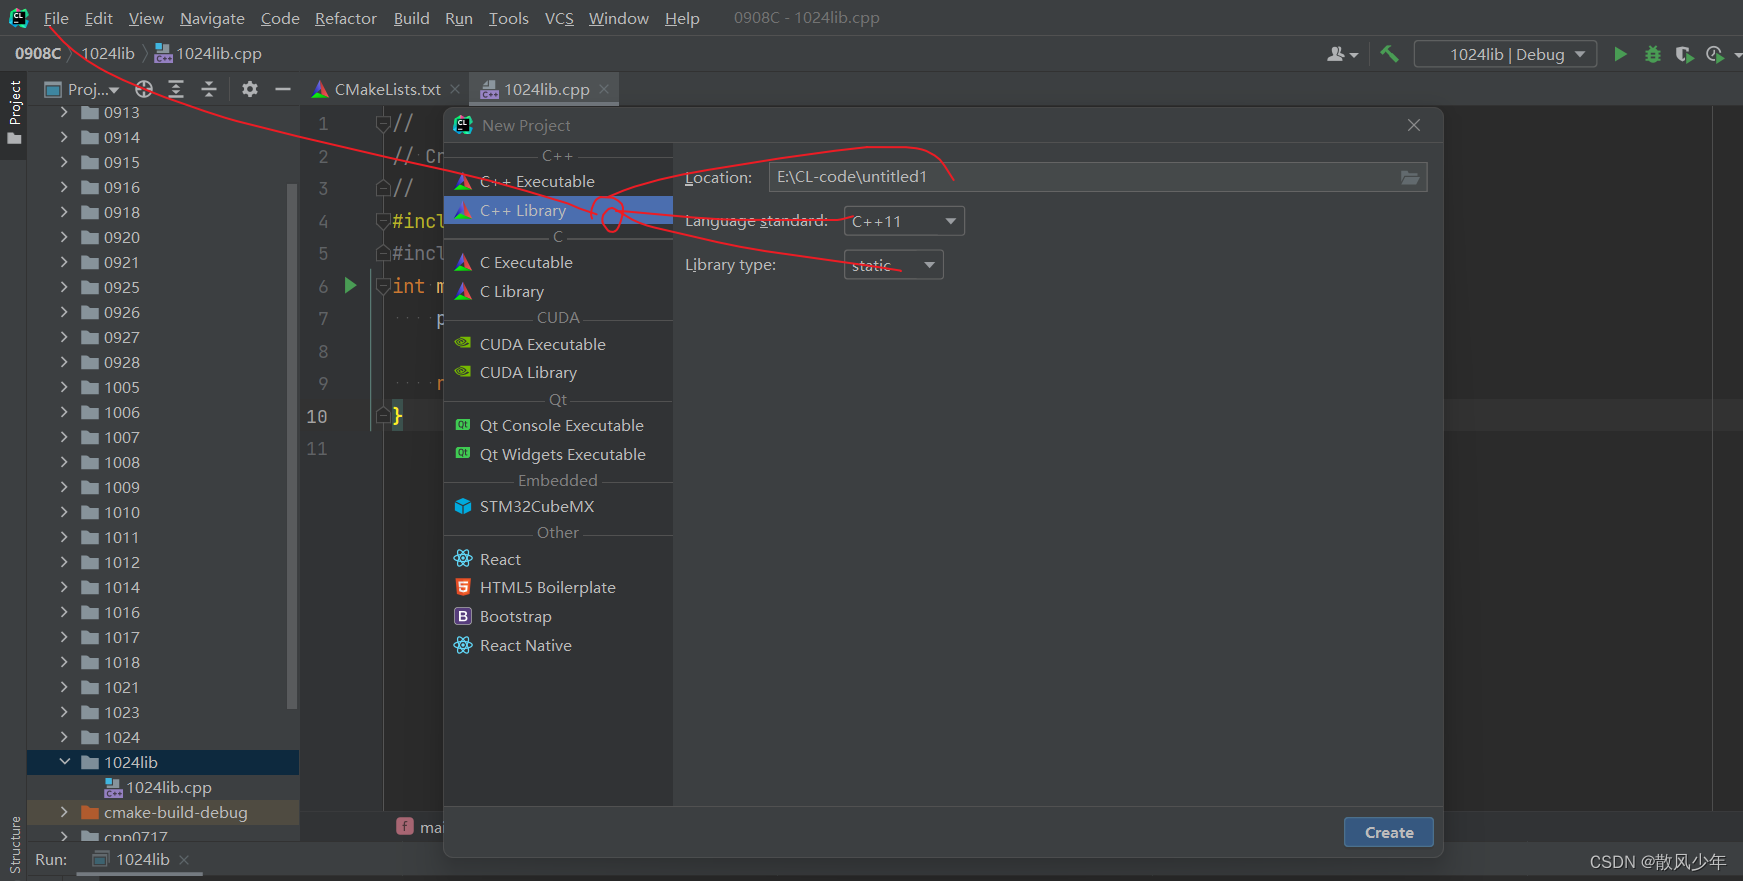Select Qt Widgets Executable type
Viewport: 1743px width, 881px height.
coord(558,454)
